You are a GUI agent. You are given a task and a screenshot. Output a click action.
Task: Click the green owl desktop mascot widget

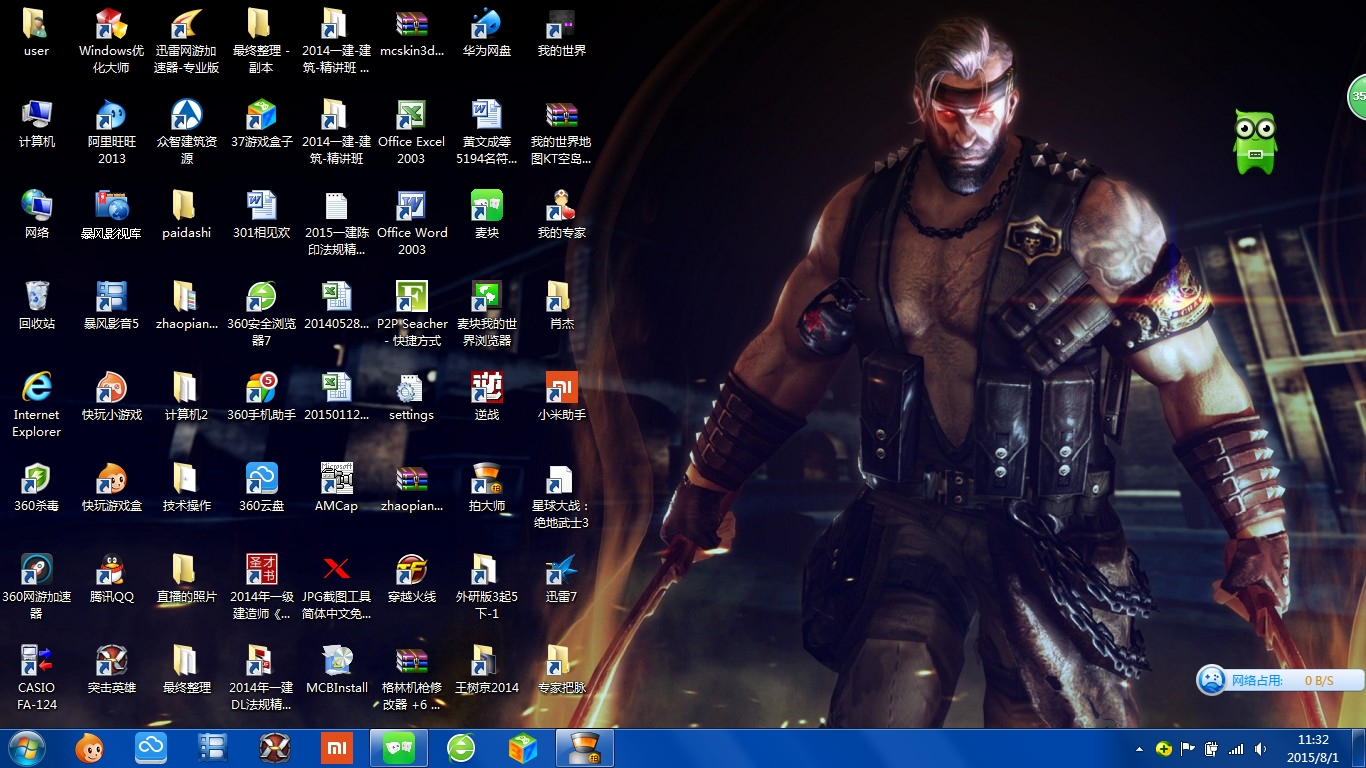(x=1255, y=142)
